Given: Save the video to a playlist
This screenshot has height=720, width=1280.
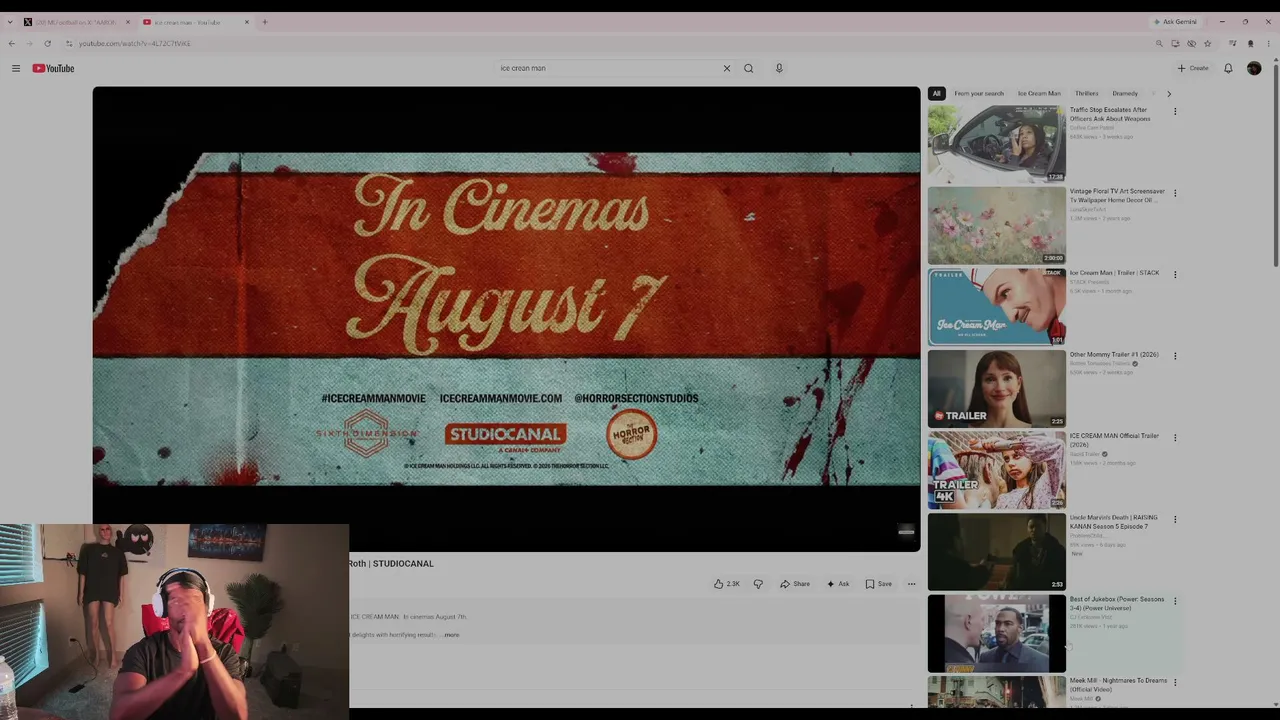Looking at the screenshot, I should click(x=878, y=584).
